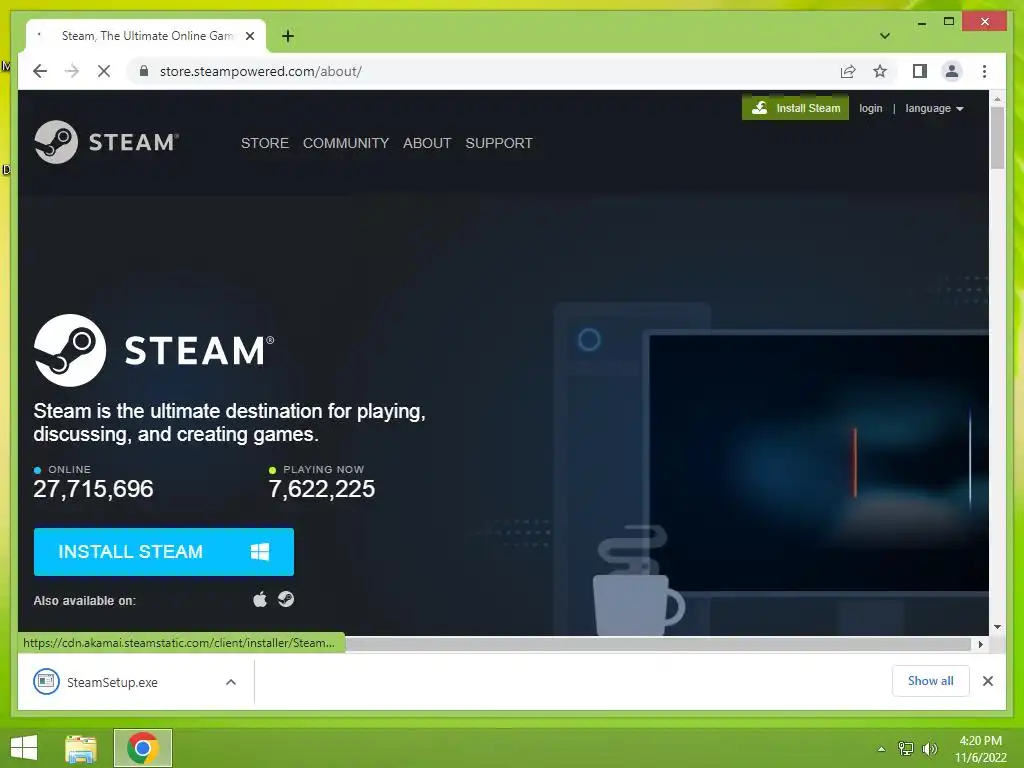Viewport: 1024px width, 768px height.
Task: Open the Steam login link
Action: click(871, 108)
